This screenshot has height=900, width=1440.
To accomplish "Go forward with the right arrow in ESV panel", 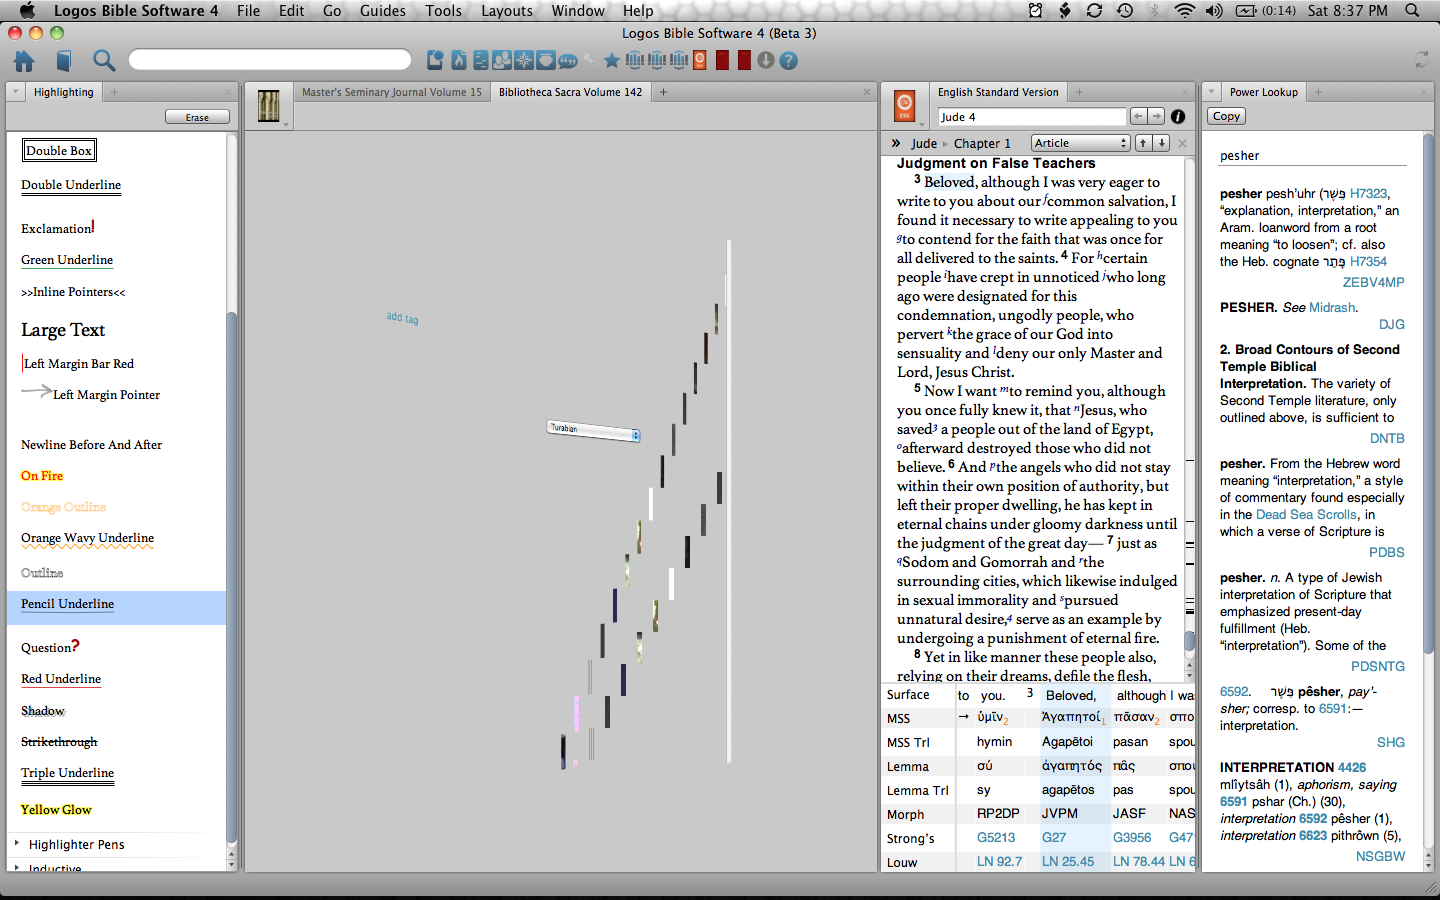I will [1156, 117].
